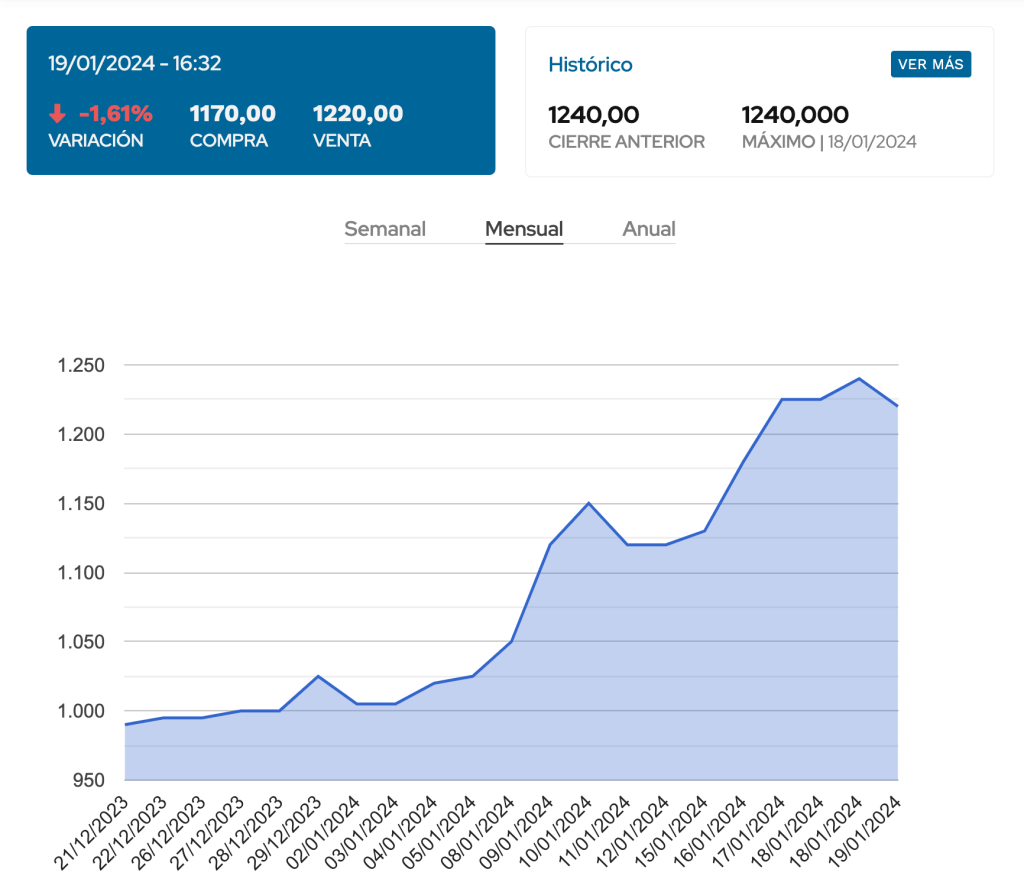Select the 1220,00 VENTA price

(358, 114)
